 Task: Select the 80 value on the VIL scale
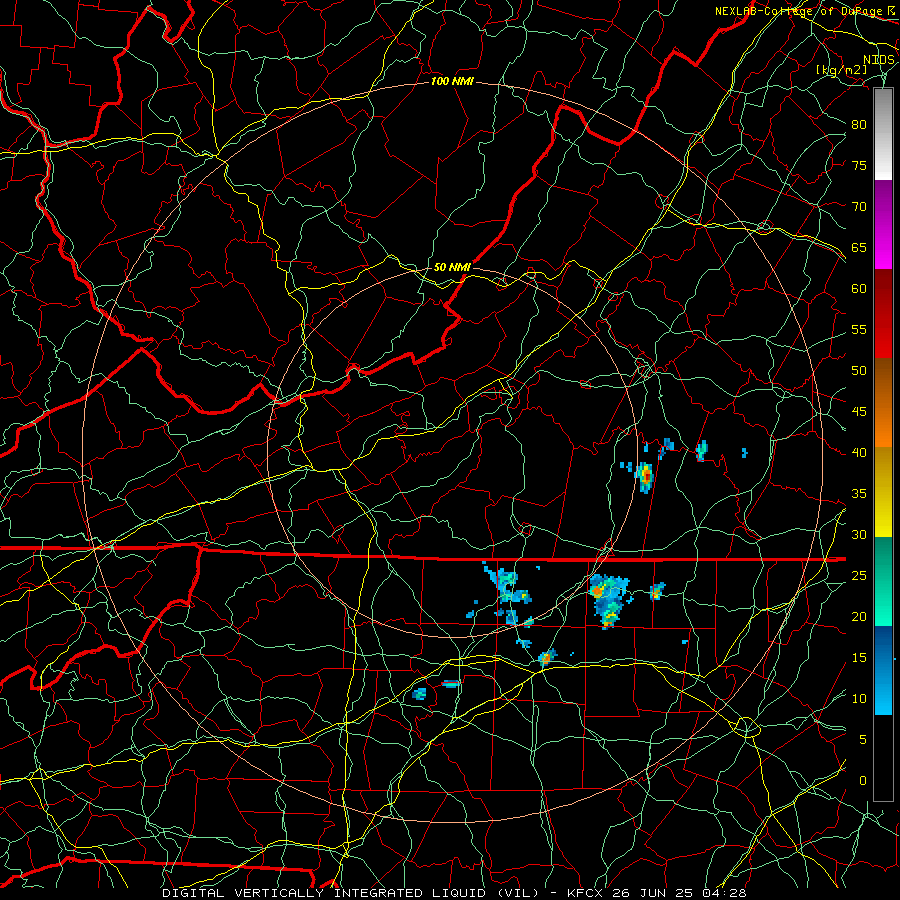(859, 125)
